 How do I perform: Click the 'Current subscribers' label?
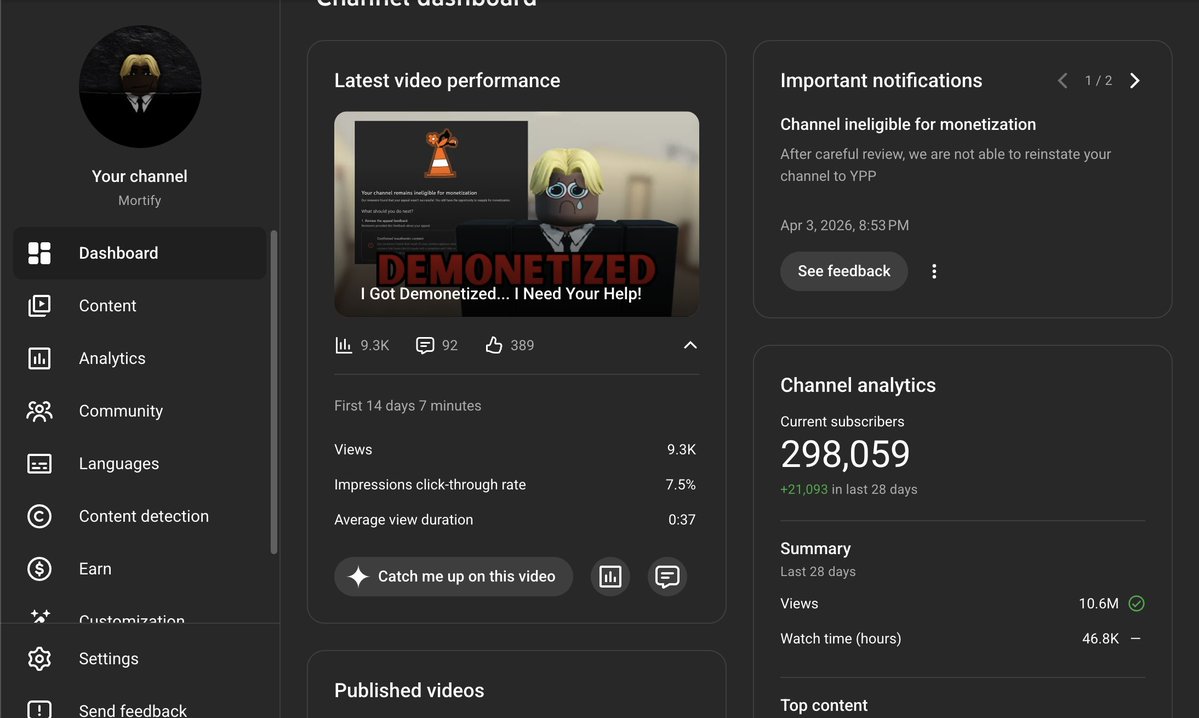(842, 422)
